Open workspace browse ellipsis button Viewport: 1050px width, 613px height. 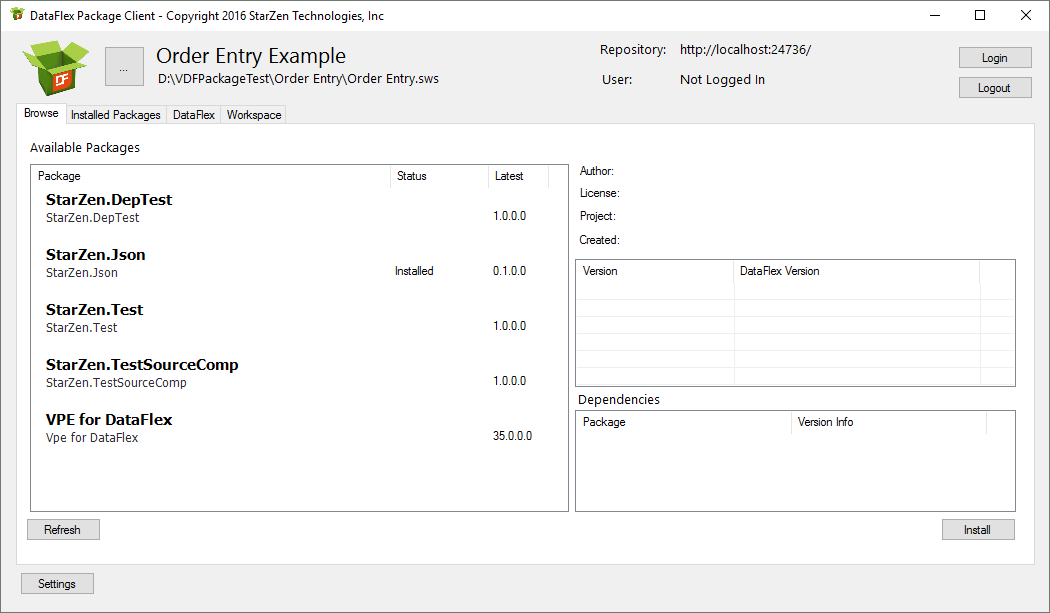(x=124, y=66)
